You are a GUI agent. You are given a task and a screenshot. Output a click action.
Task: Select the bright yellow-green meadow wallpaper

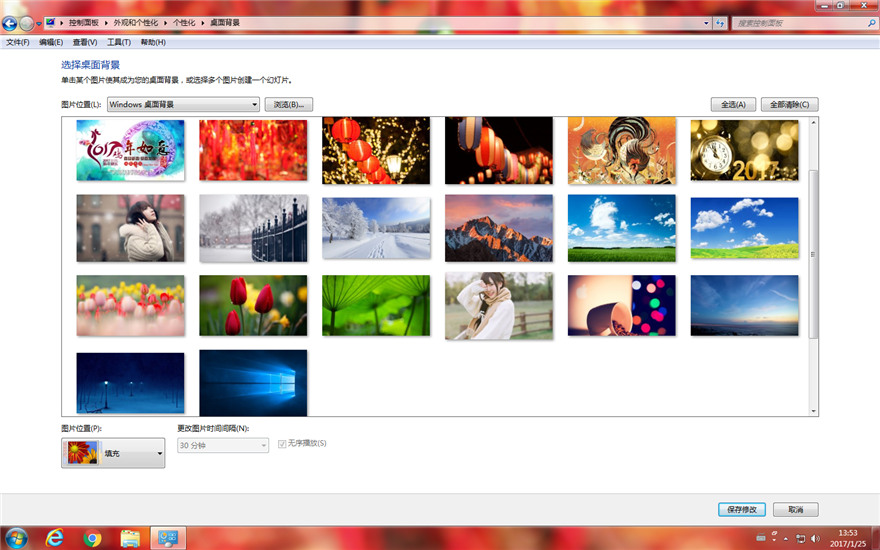coord(745,228)
